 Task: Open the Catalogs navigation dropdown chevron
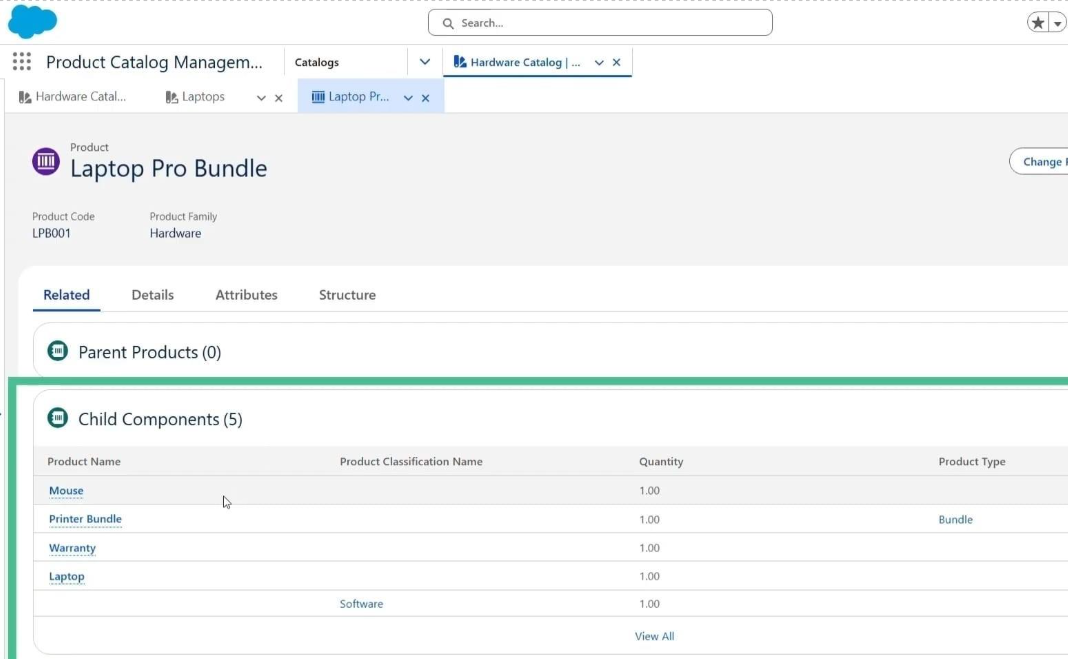click(x=425, y=62)
